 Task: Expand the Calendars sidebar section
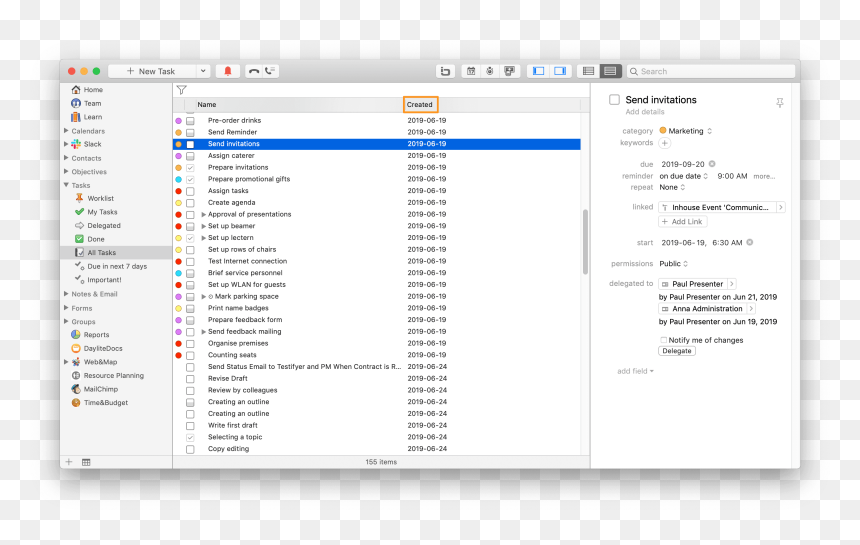(66, 130)
